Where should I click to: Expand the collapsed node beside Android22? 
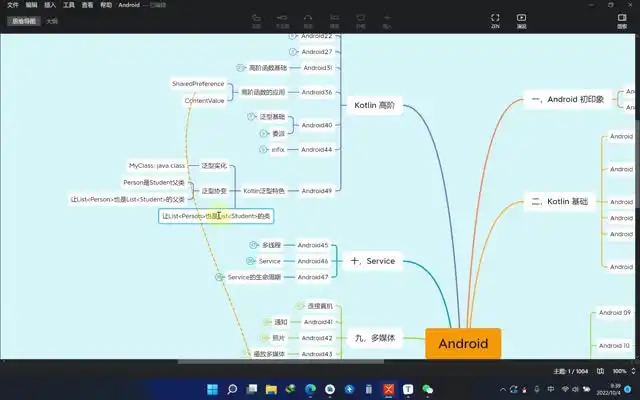pos(292,35)
